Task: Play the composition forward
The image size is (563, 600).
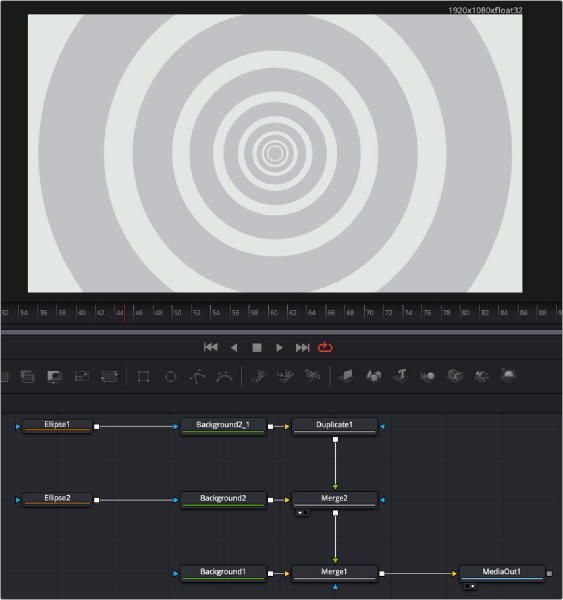Action: (x=279, y=347)
